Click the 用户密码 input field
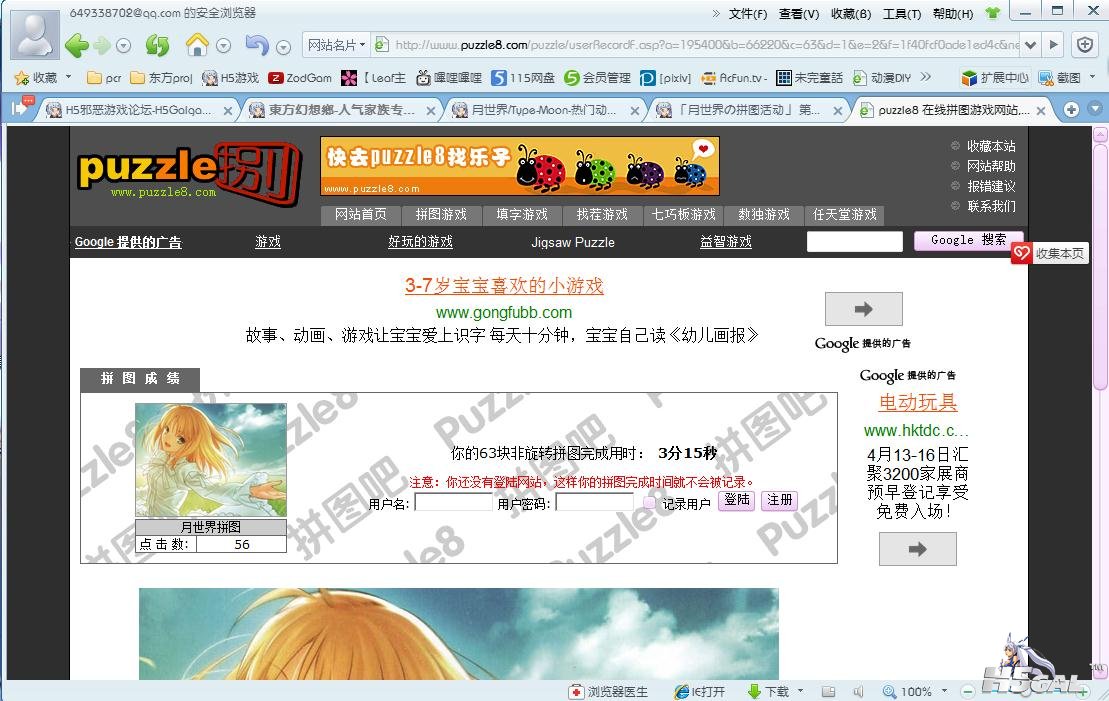Viewport: 1109px width, 701px height. (595, 503)
